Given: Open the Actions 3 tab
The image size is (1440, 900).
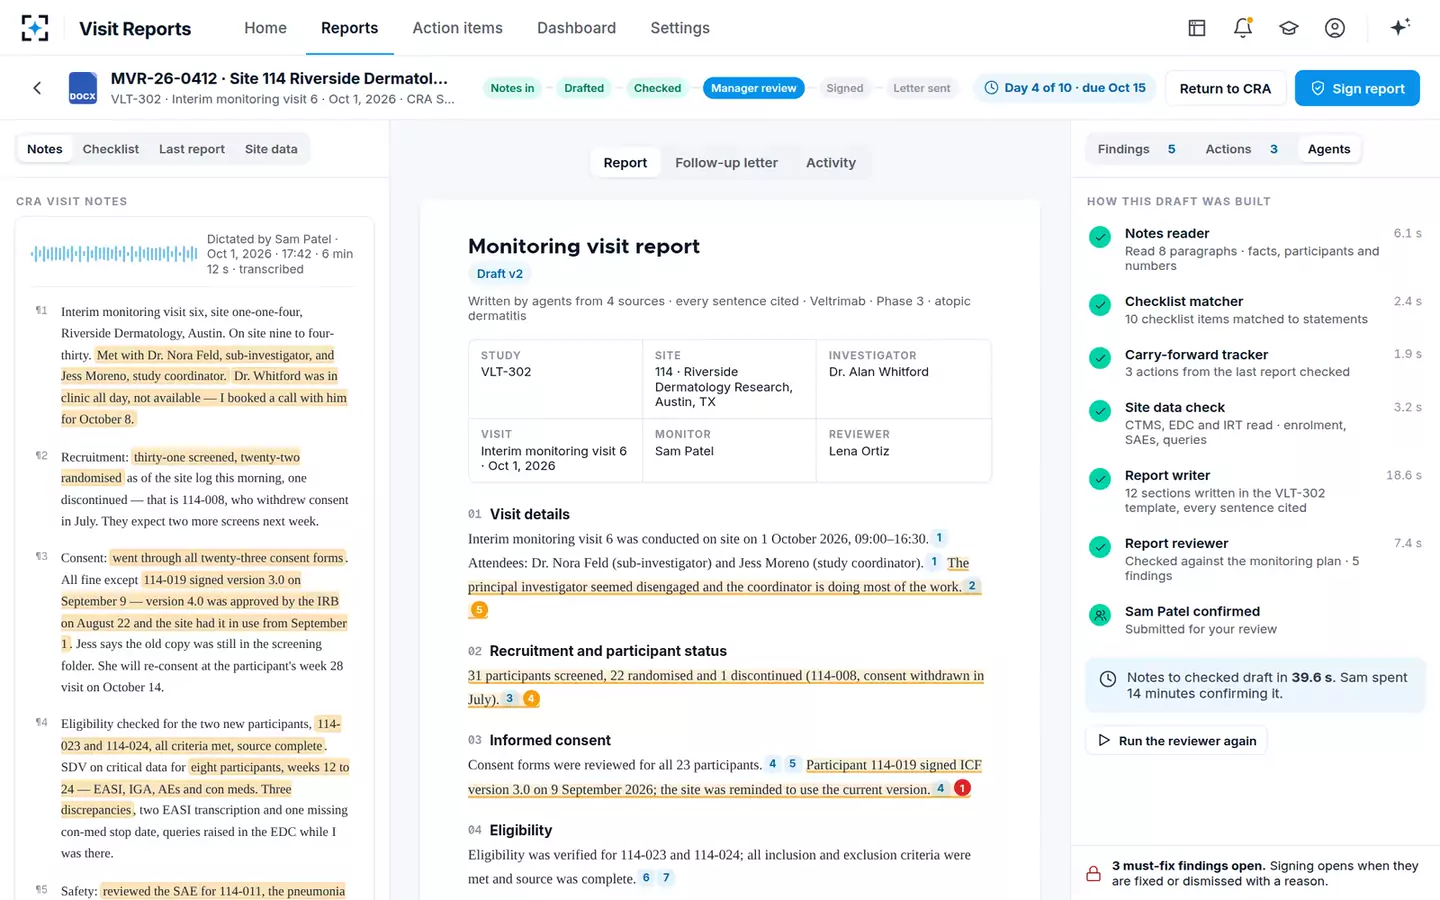Looking at the screenshot, I should tap(1241, 149).
